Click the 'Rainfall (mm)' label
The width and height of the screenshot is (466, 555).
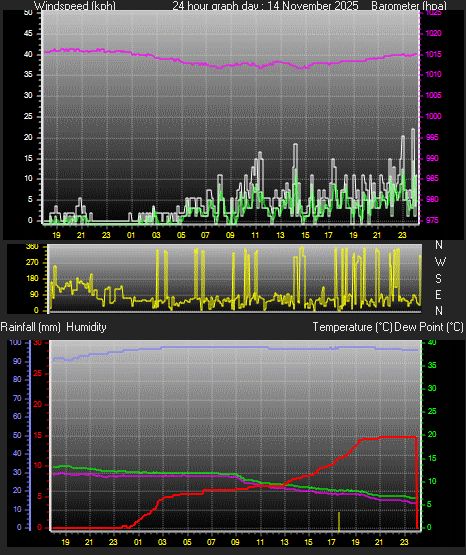tap(30, 327)
